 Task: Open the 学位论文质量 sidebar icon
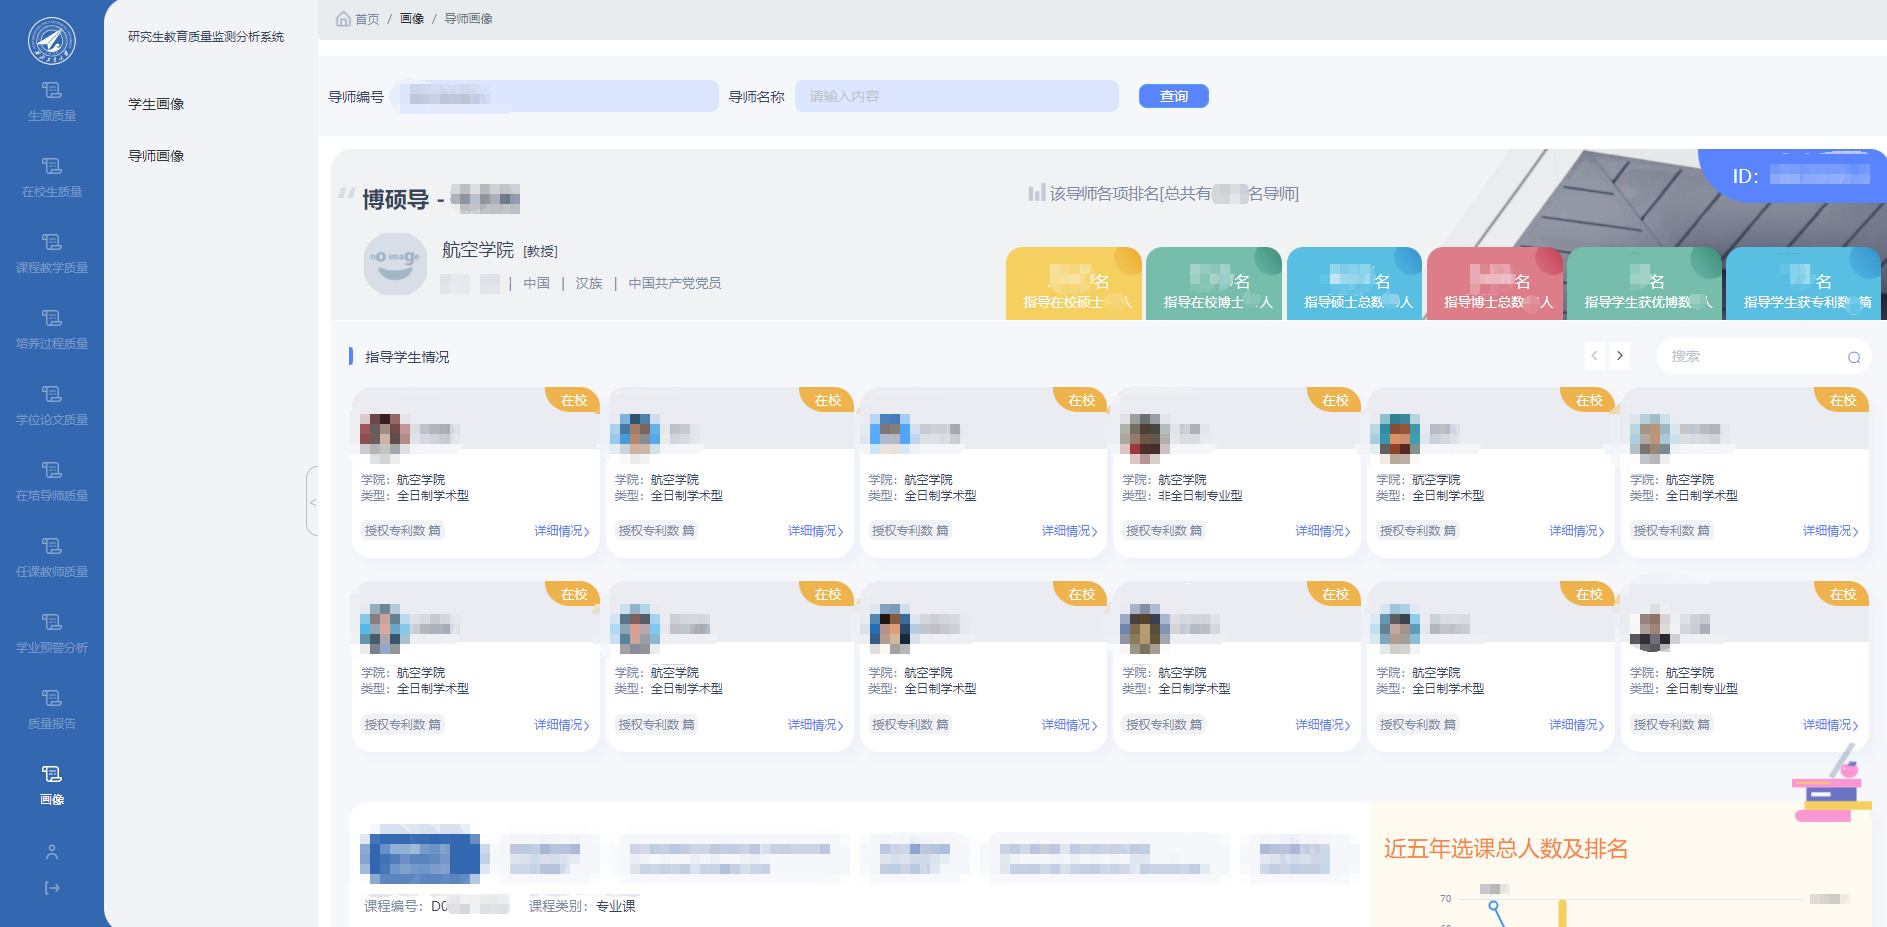(x=52, y=396)
